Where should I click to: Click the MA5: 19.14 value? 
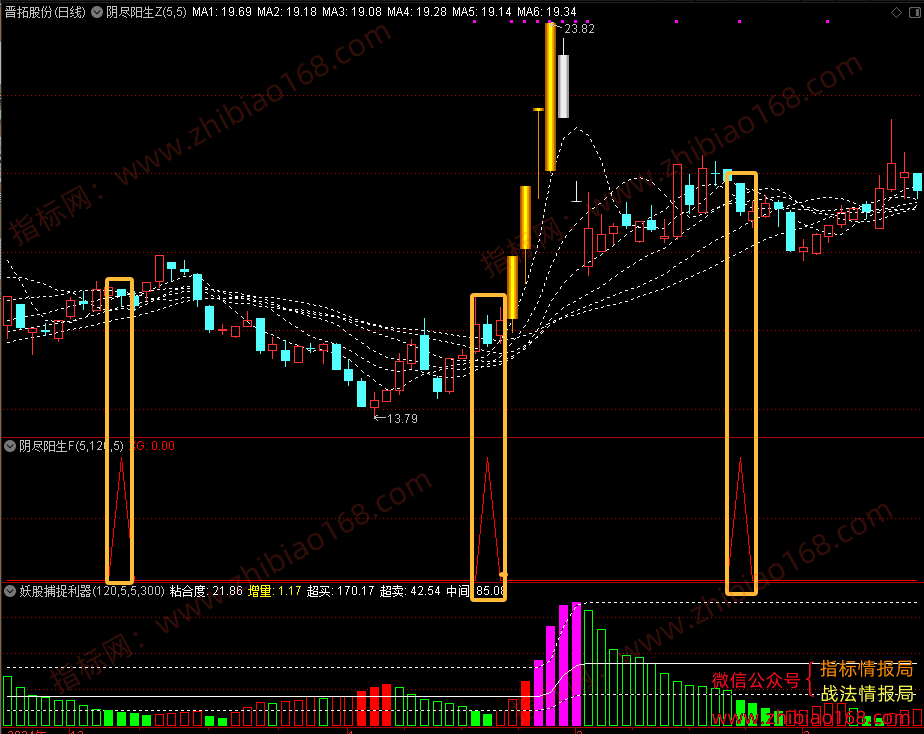(x=481, y=12)
